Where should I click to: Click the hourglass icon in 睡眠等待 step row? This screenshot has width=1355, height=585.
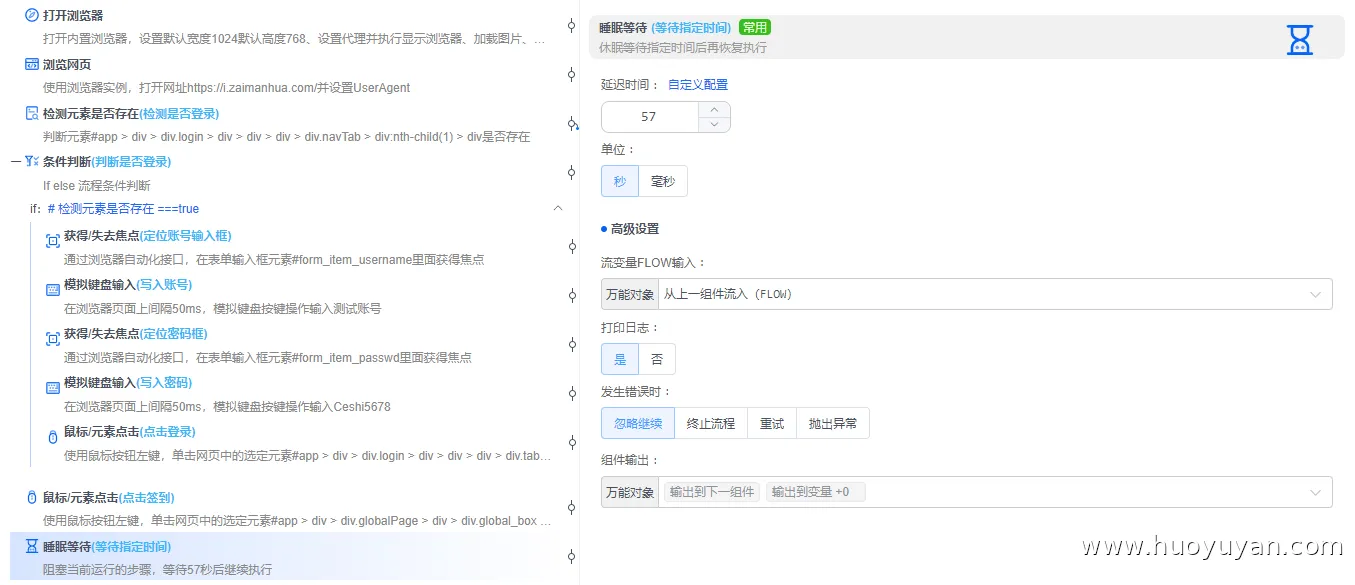click(x=31, y=547)
